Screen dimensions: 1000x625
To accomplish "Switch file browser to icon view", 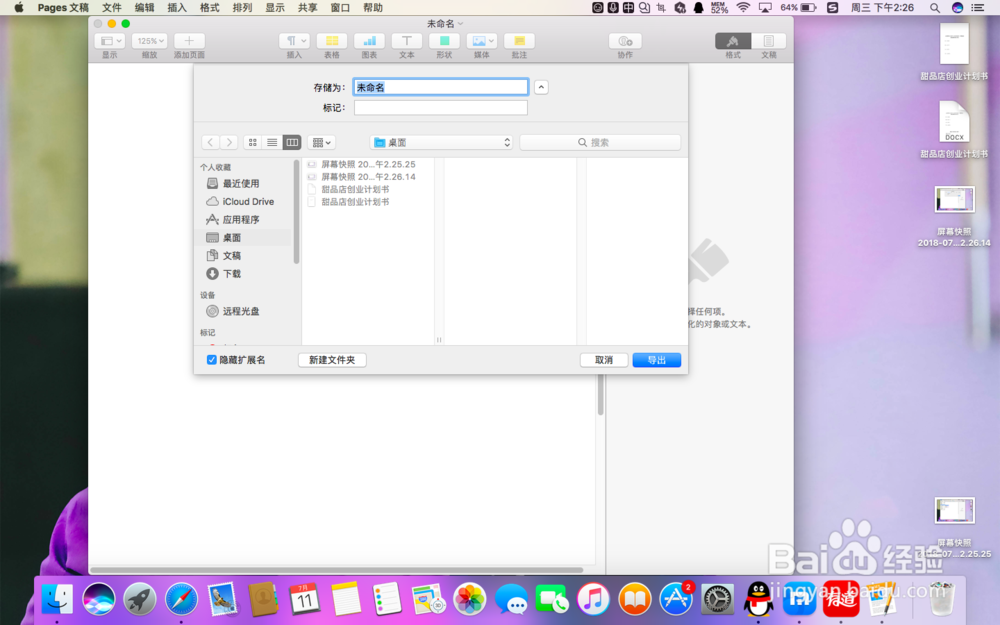I will (253, 142).
